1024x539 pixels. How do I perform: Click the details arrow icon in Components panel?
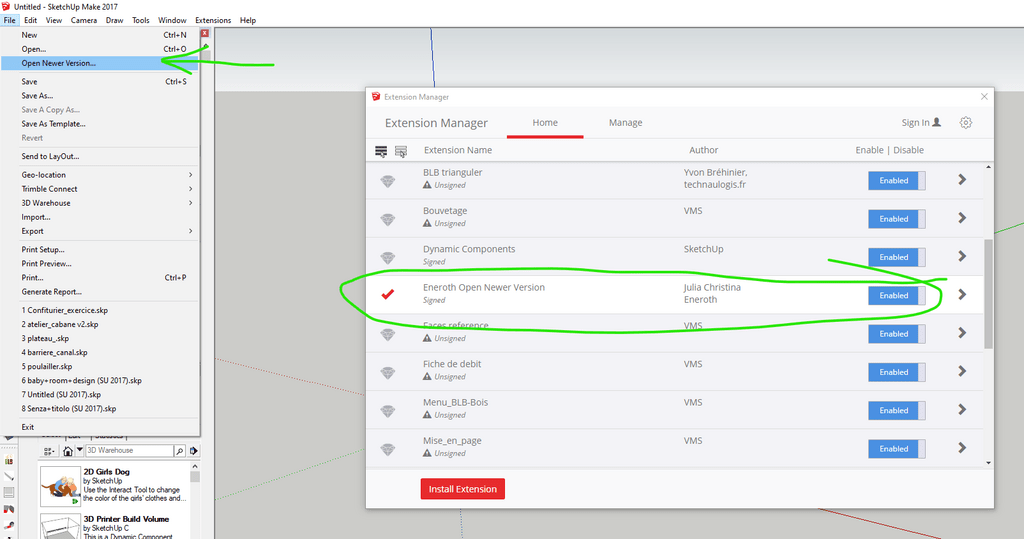pos(193,451)
